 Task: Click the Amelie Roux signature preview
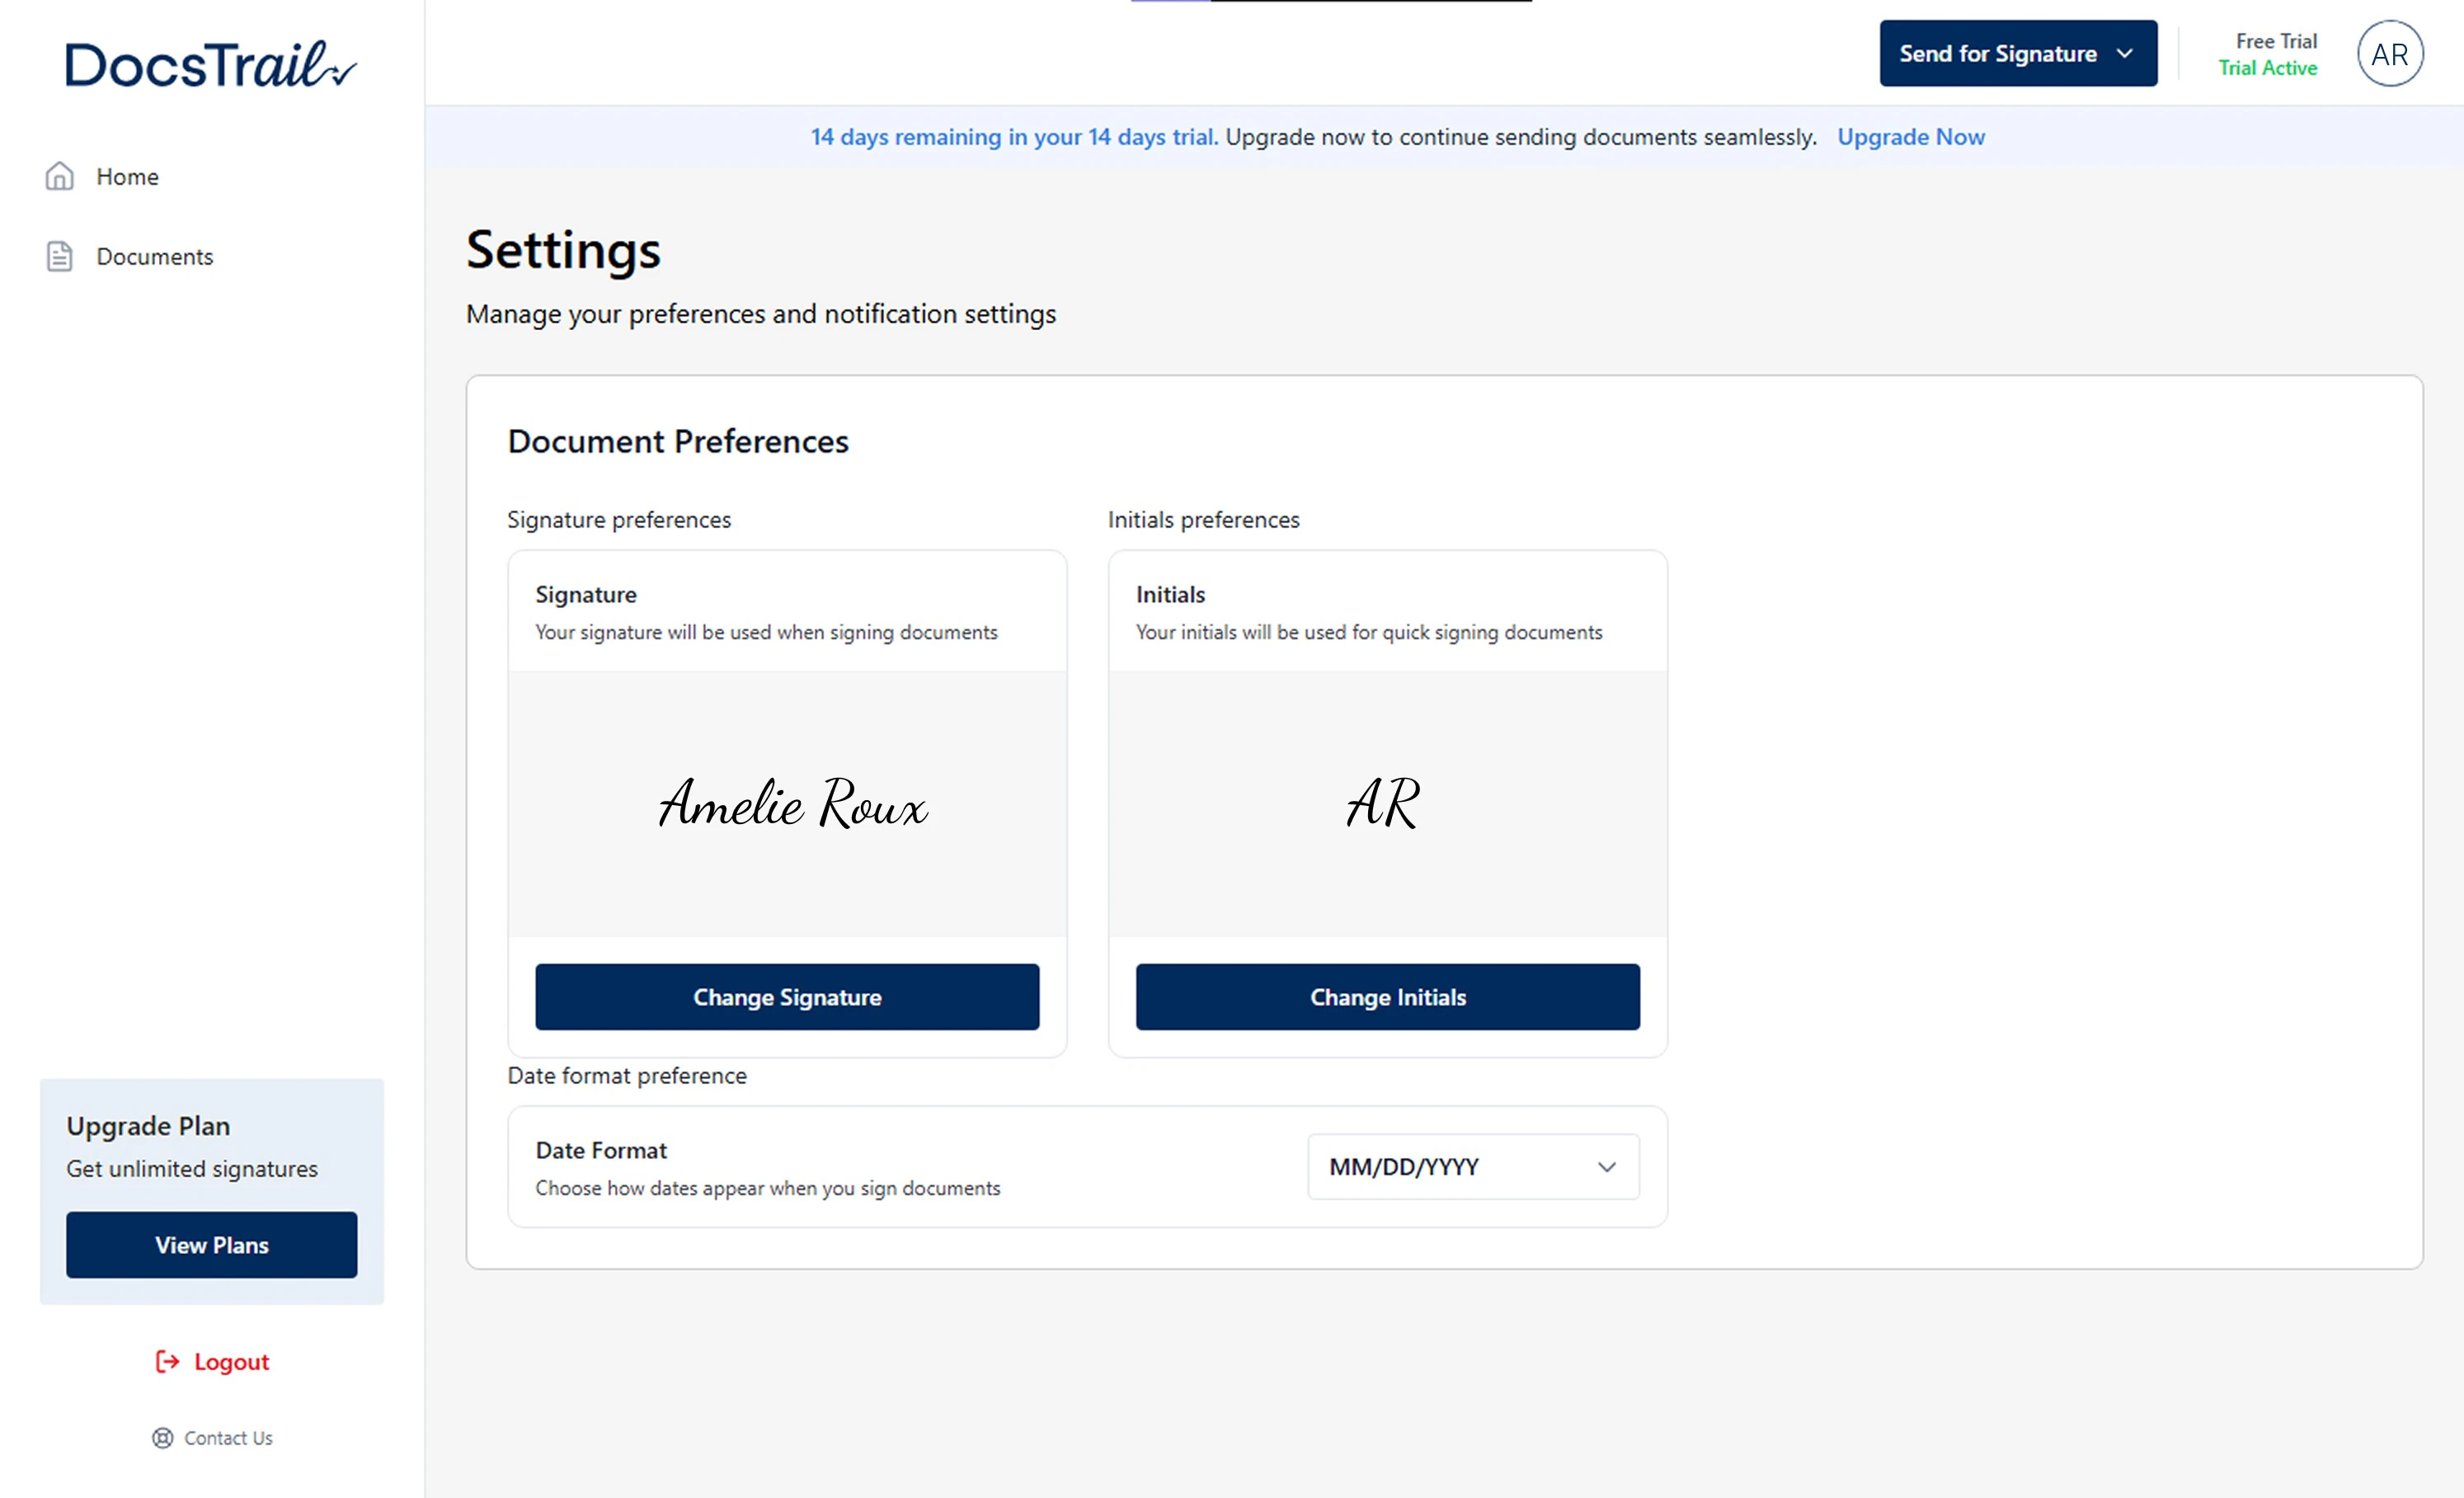pyautogui.click(x=792, y=805)
